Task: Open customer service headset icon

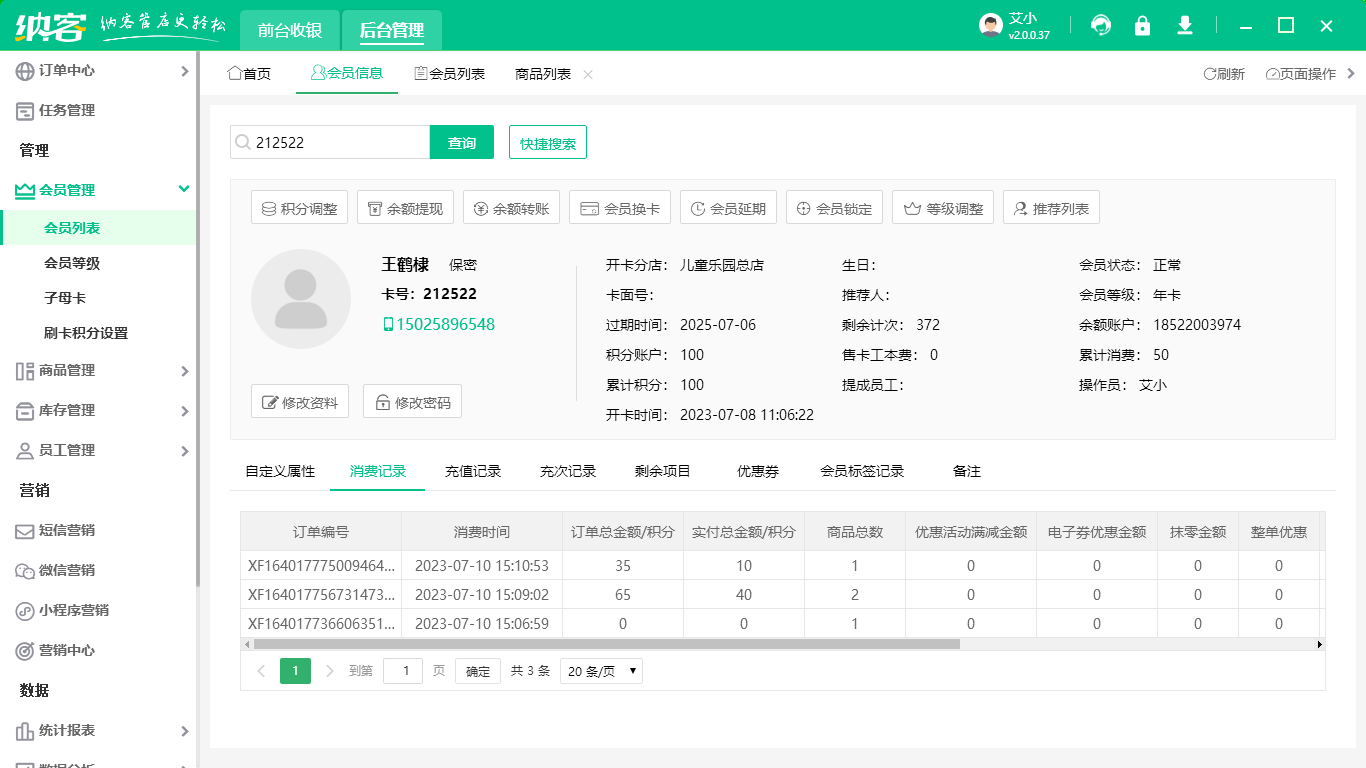Action: (1101, 26)
